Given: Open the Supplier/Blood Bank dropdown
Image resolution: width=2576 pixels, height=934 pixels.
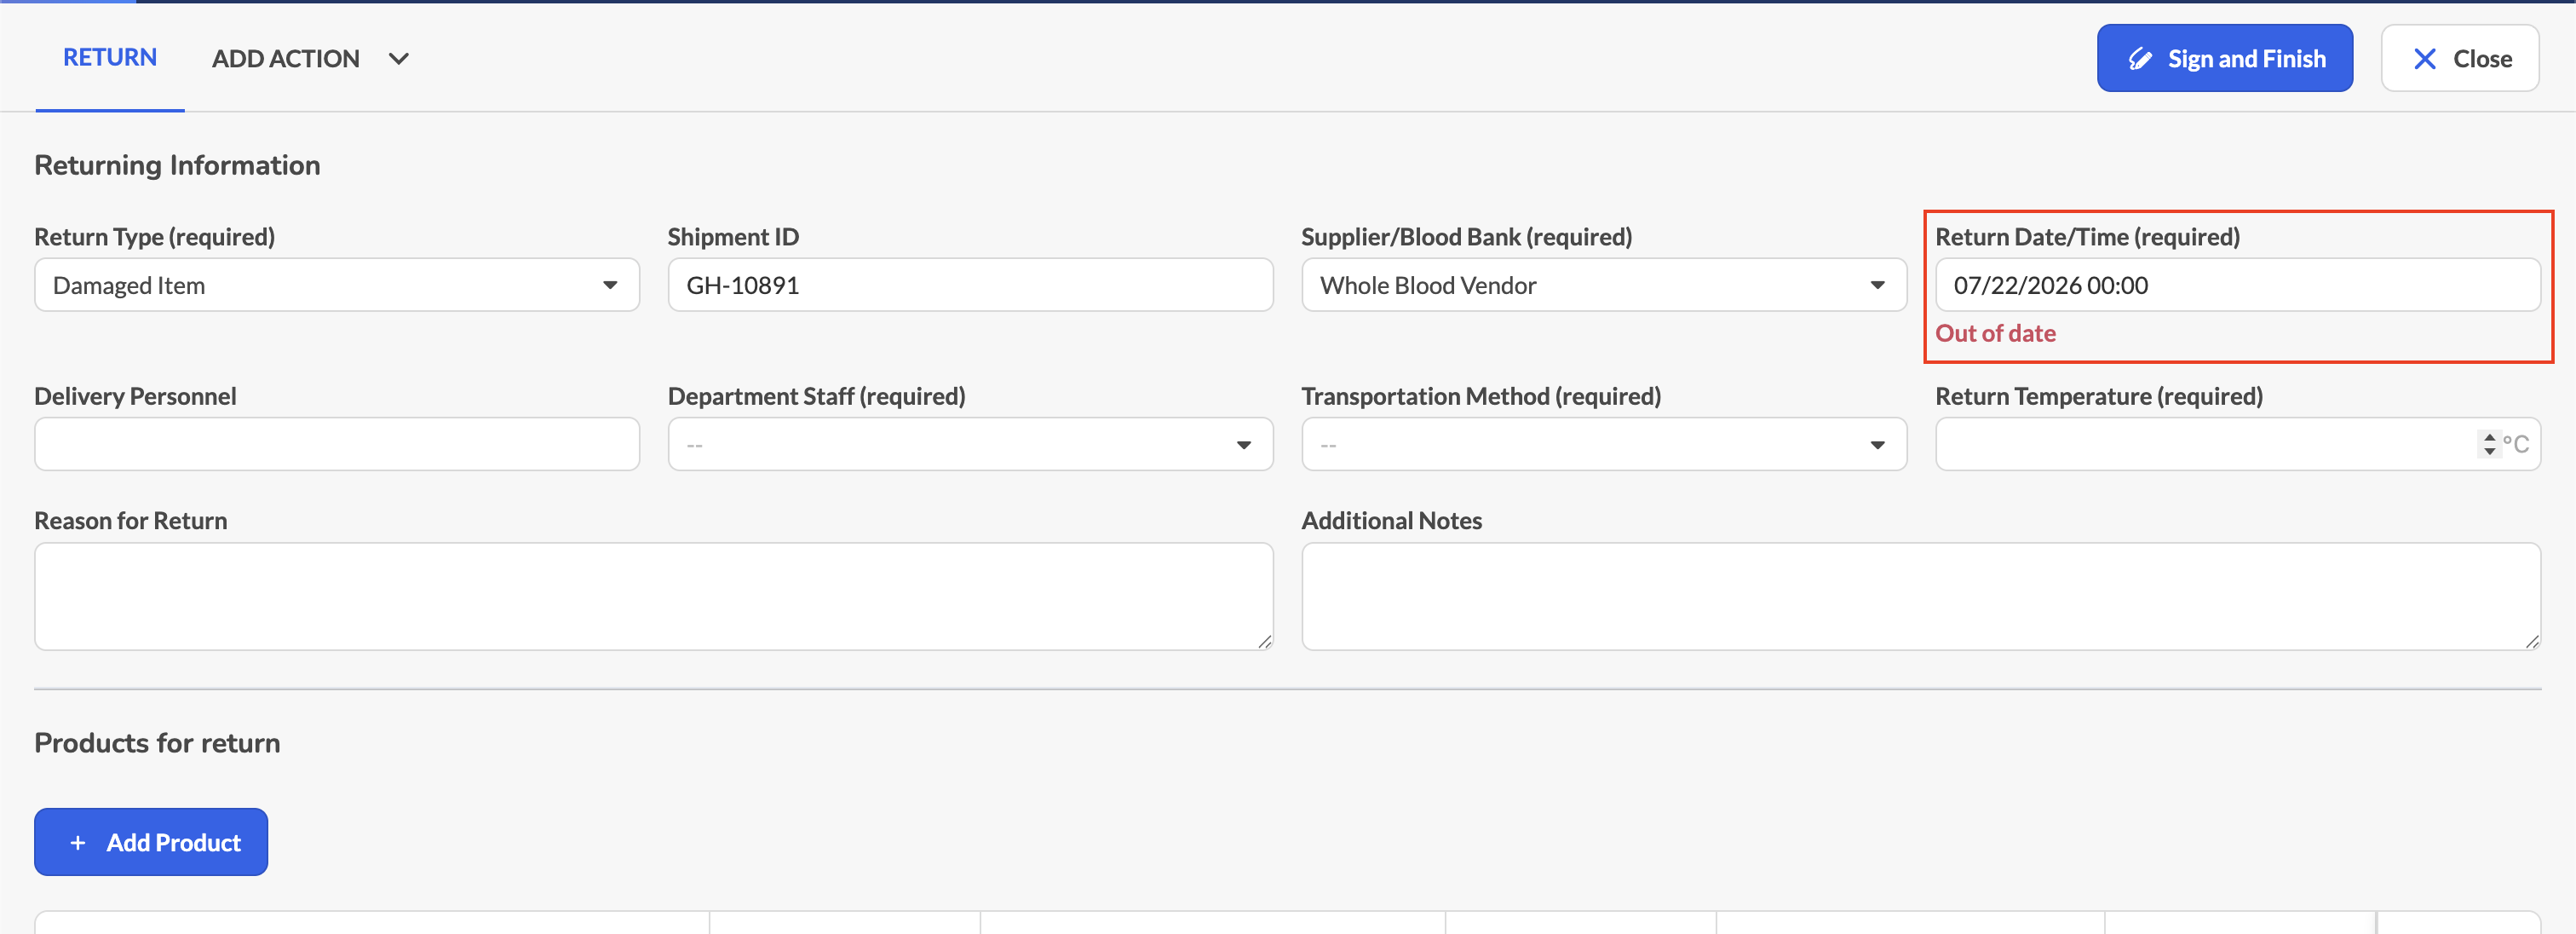Looking at the screenshot, I should 1604,285.
